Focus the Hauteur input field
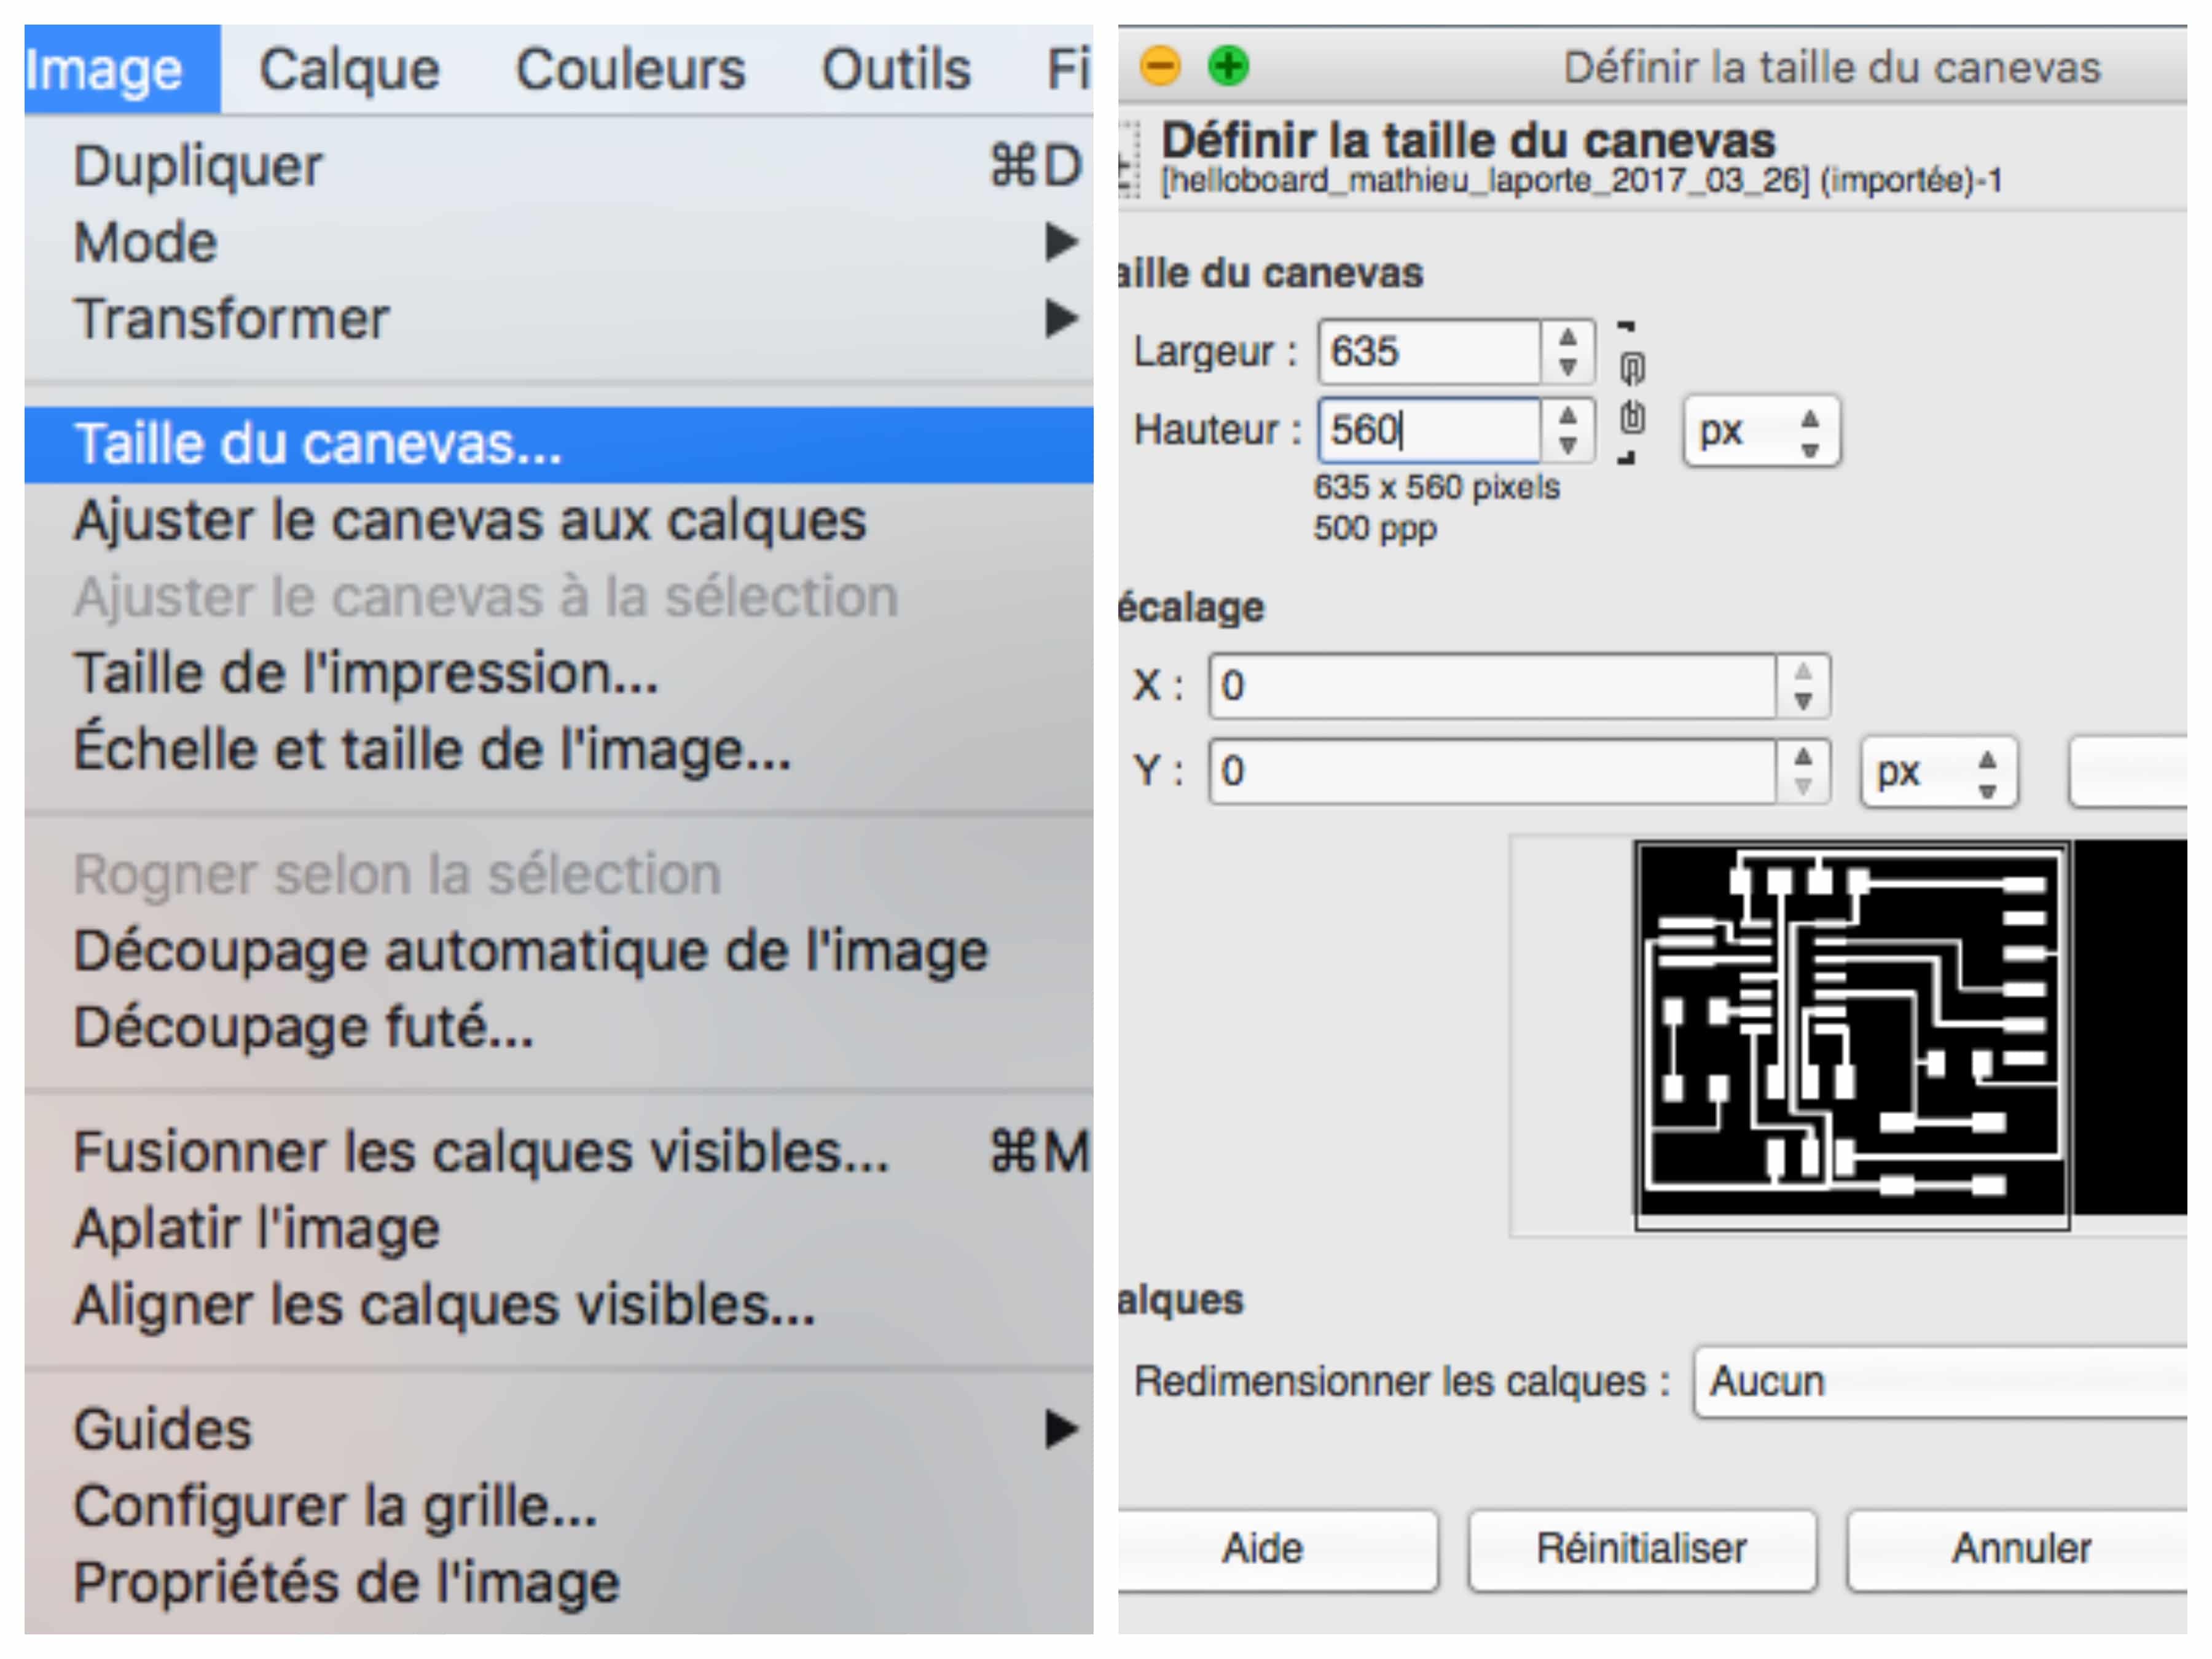 [1429, 430]
